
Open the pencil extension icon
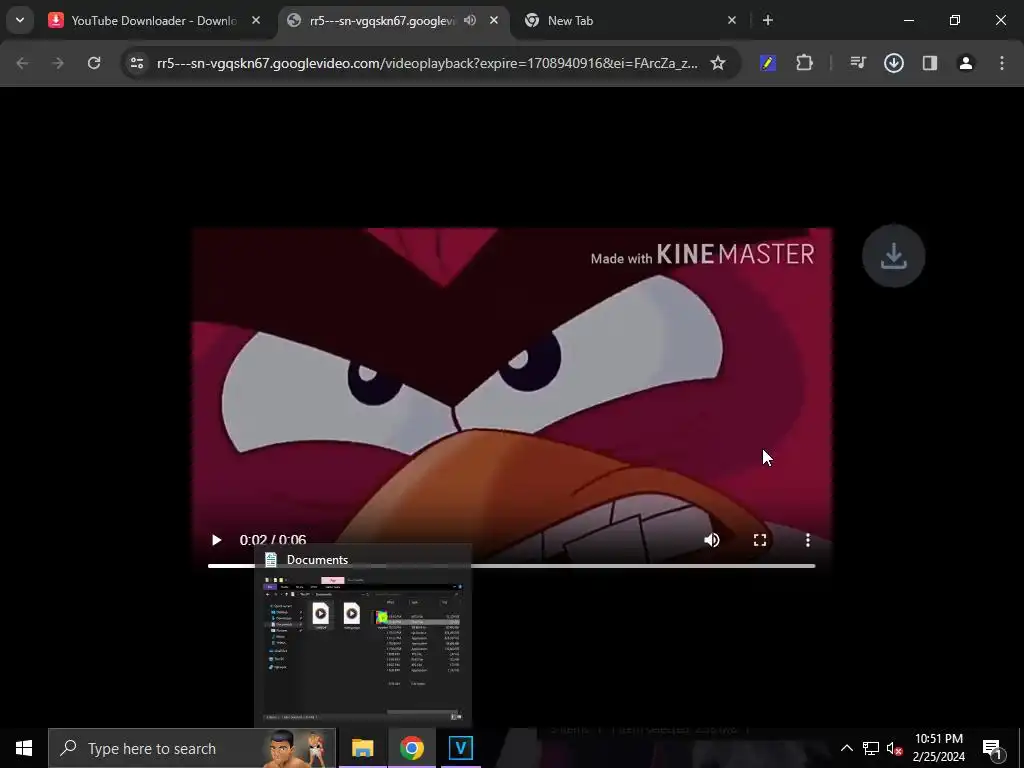pos(768,63)
